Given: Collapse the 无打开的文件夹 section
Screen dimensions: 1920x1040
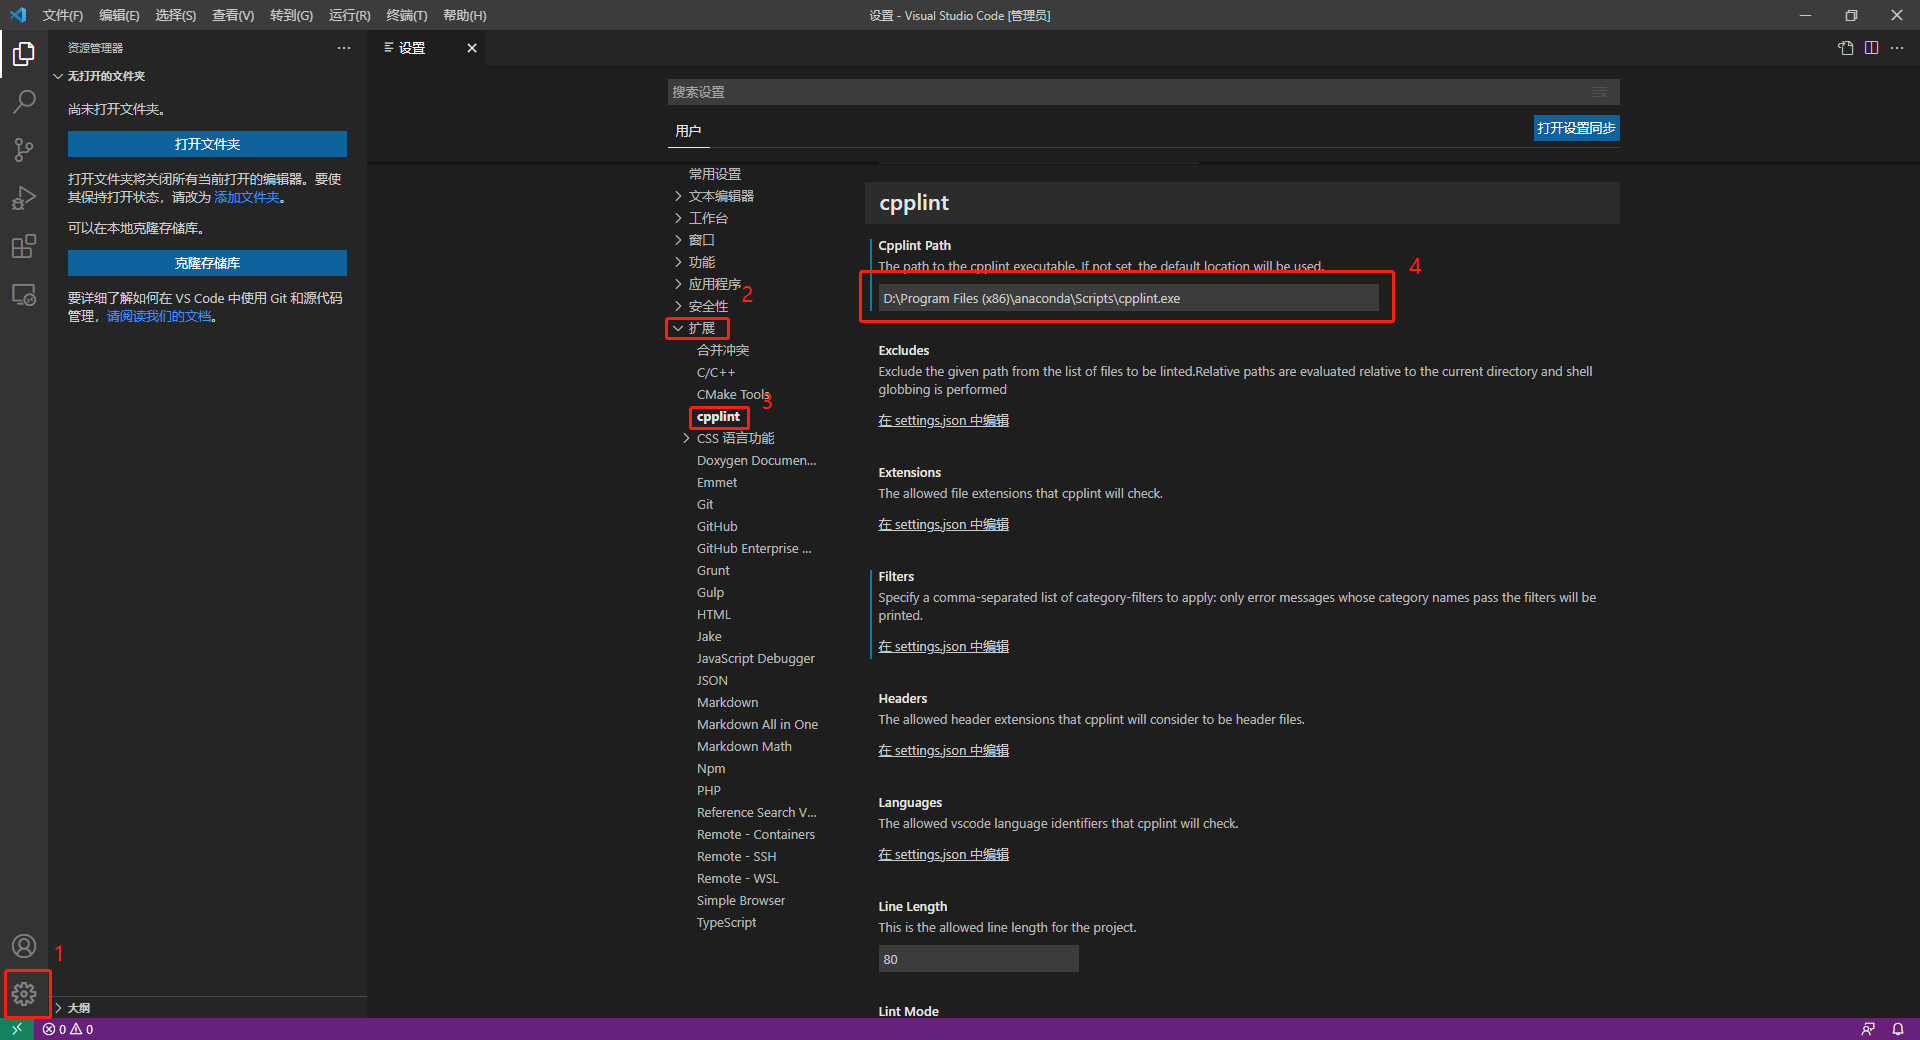Looking at the screenshot, I should tap(58, 76).
